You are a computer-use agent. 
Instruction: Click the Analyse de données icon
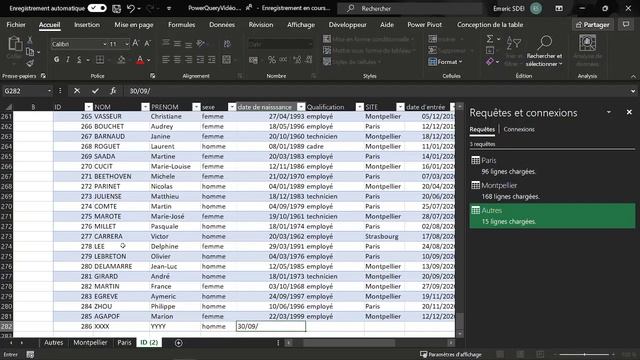coord(587,51)
